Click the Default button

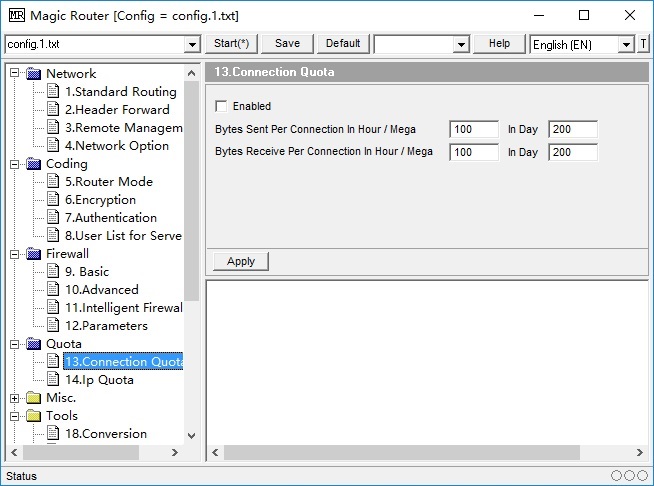click(343, 44)
